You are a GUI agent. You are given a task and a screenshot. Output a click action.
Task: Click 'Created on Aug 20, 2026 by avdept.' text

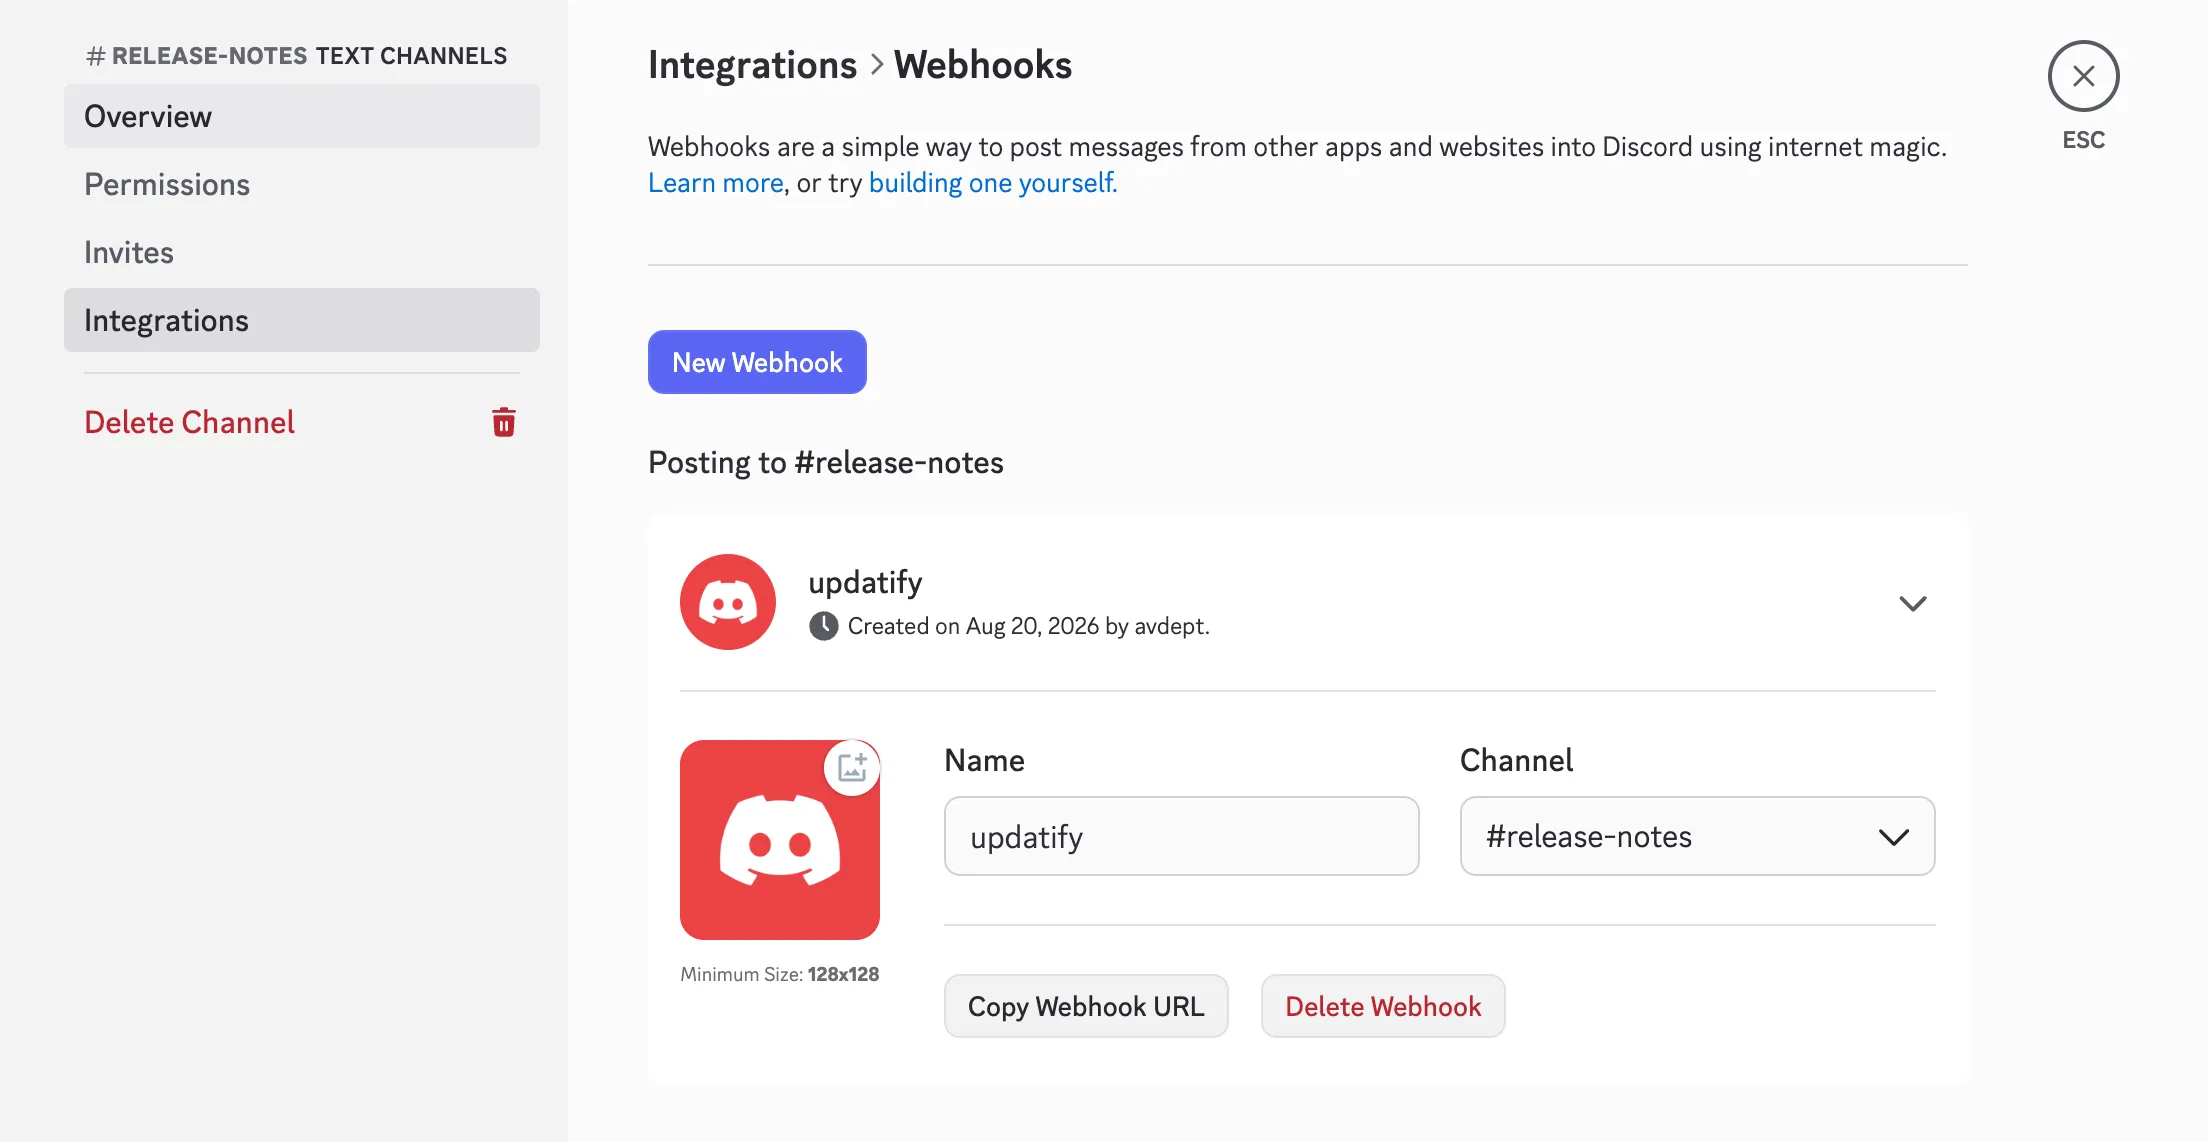pyautogui.click(x=1028, y=626)
